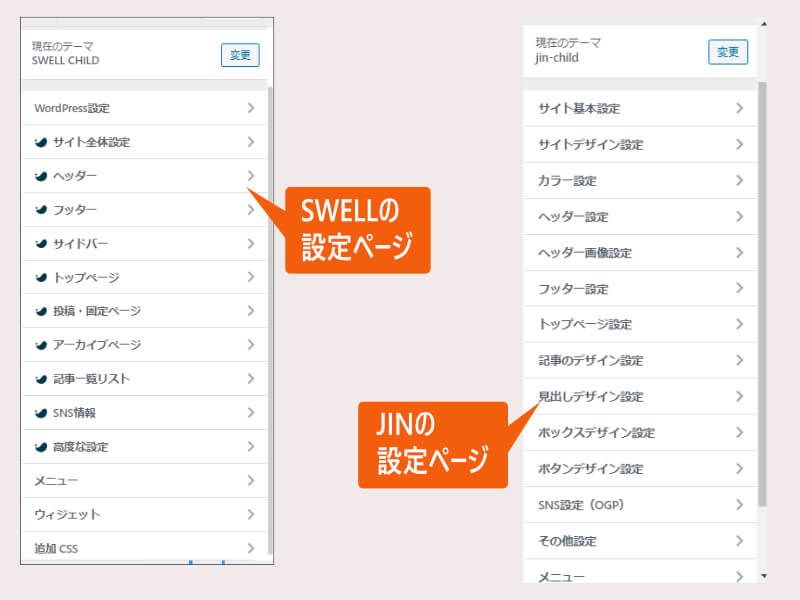Viewport: 800px width, 600px height.
Task: Open サイドバー section in SWELL panel
Action: 145,244
